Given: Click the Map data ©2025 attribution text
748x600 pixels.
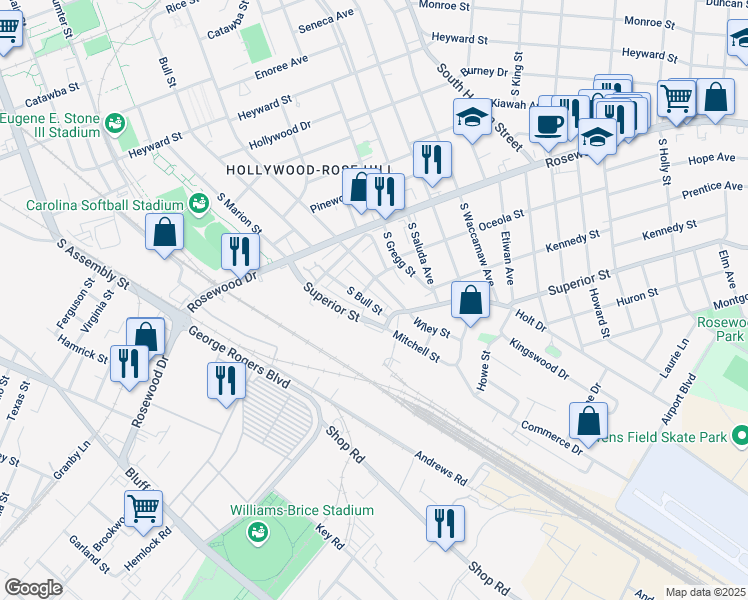Looking at the screenshot, I should point(706,592).
